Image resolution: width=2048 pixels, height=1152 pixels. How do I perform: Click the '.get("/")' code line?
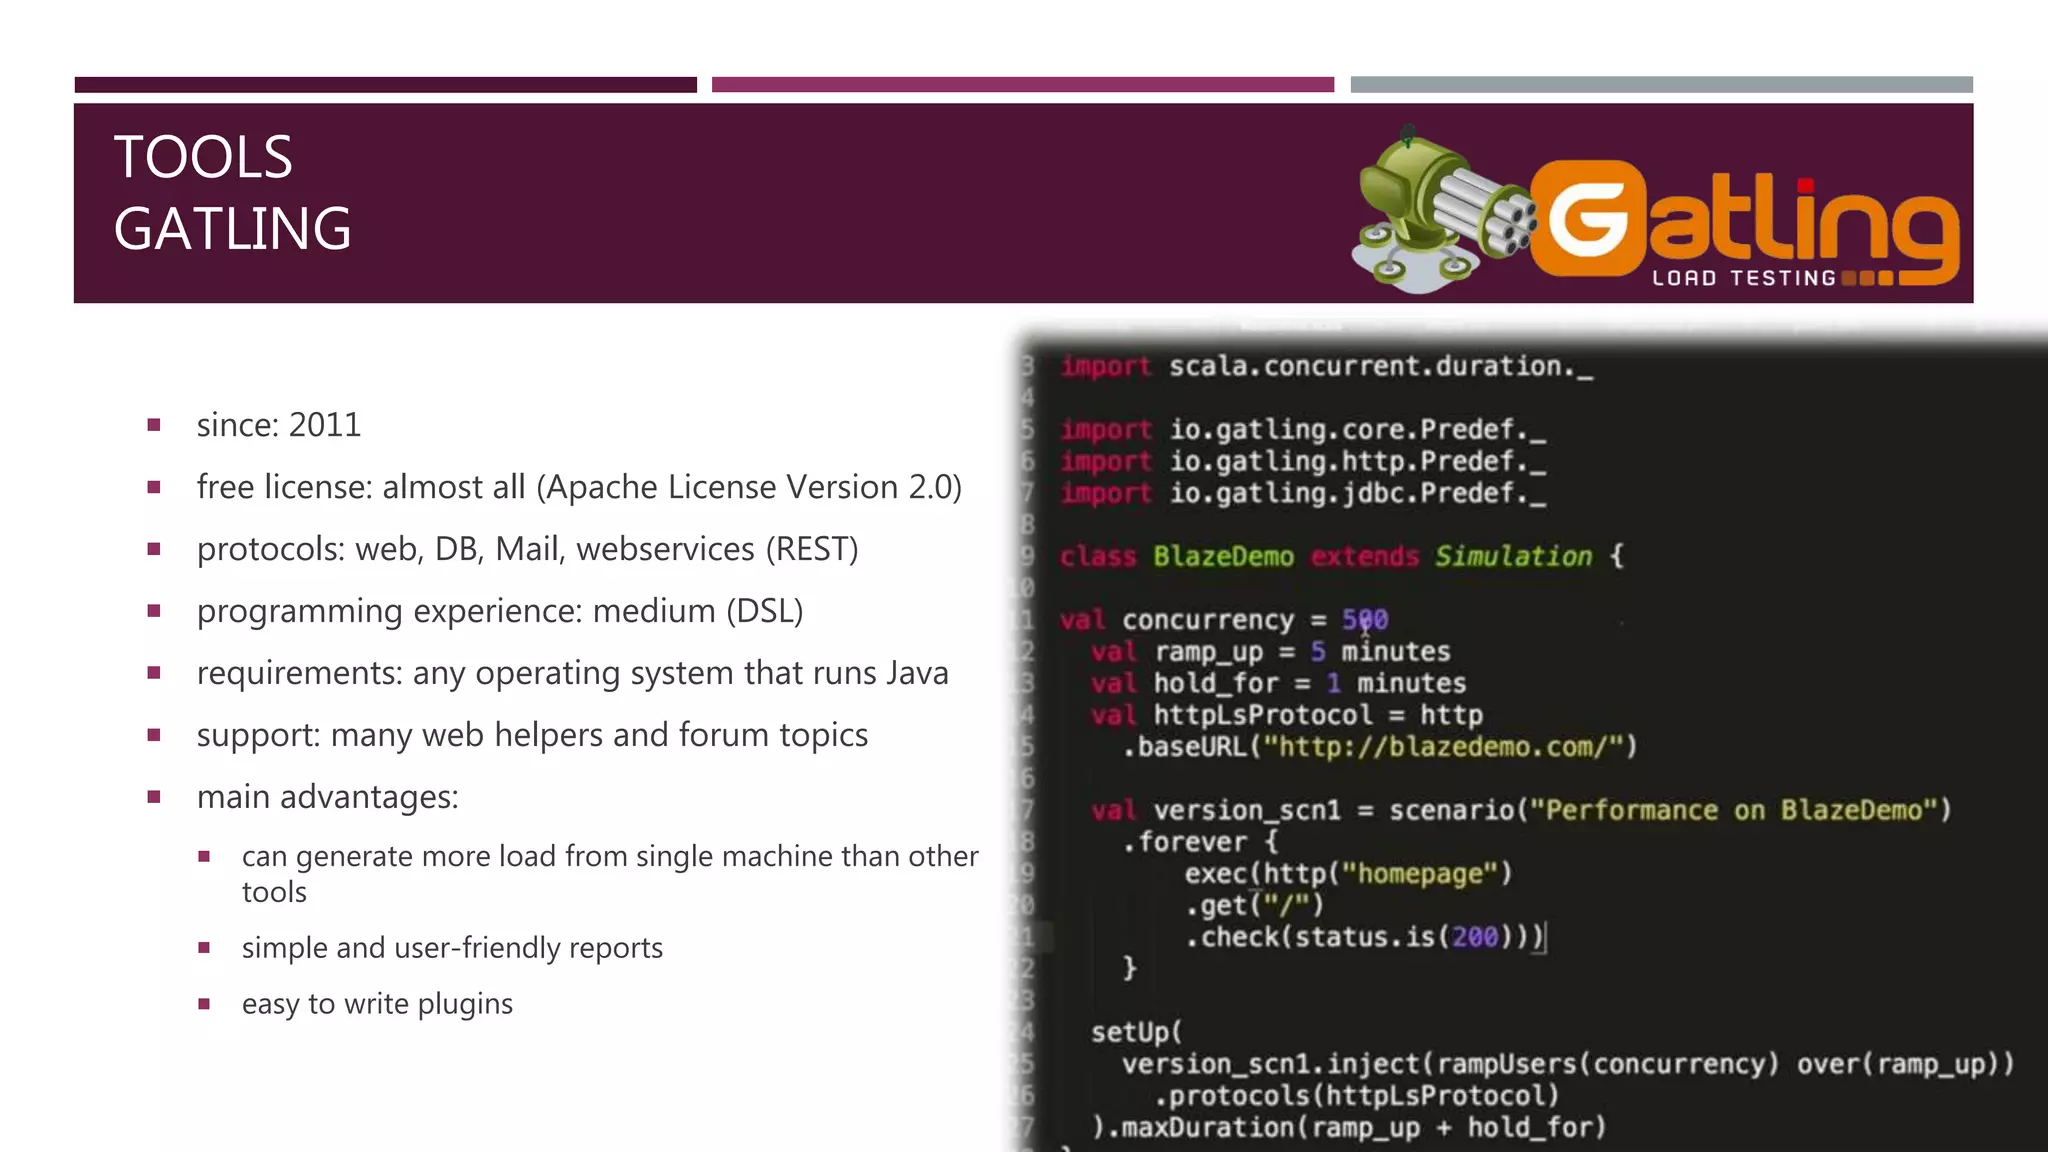pyautogui.click(x=1255, y=906)
